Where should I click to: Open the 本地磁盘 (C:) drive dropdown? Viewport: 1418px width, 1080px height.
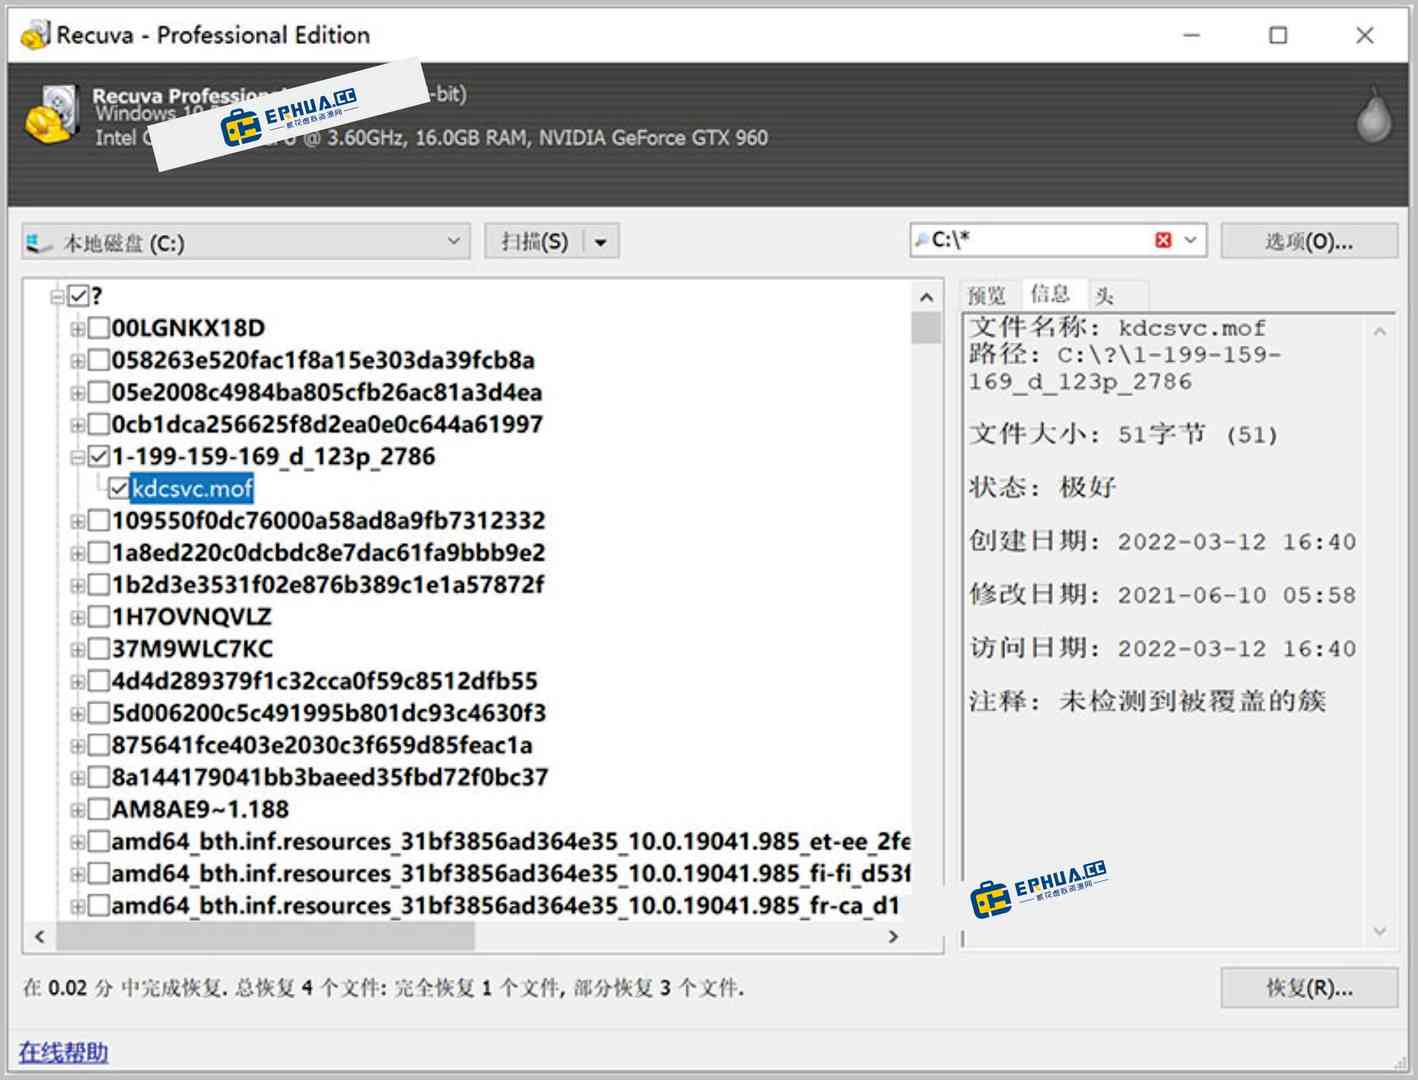(455, 241)
